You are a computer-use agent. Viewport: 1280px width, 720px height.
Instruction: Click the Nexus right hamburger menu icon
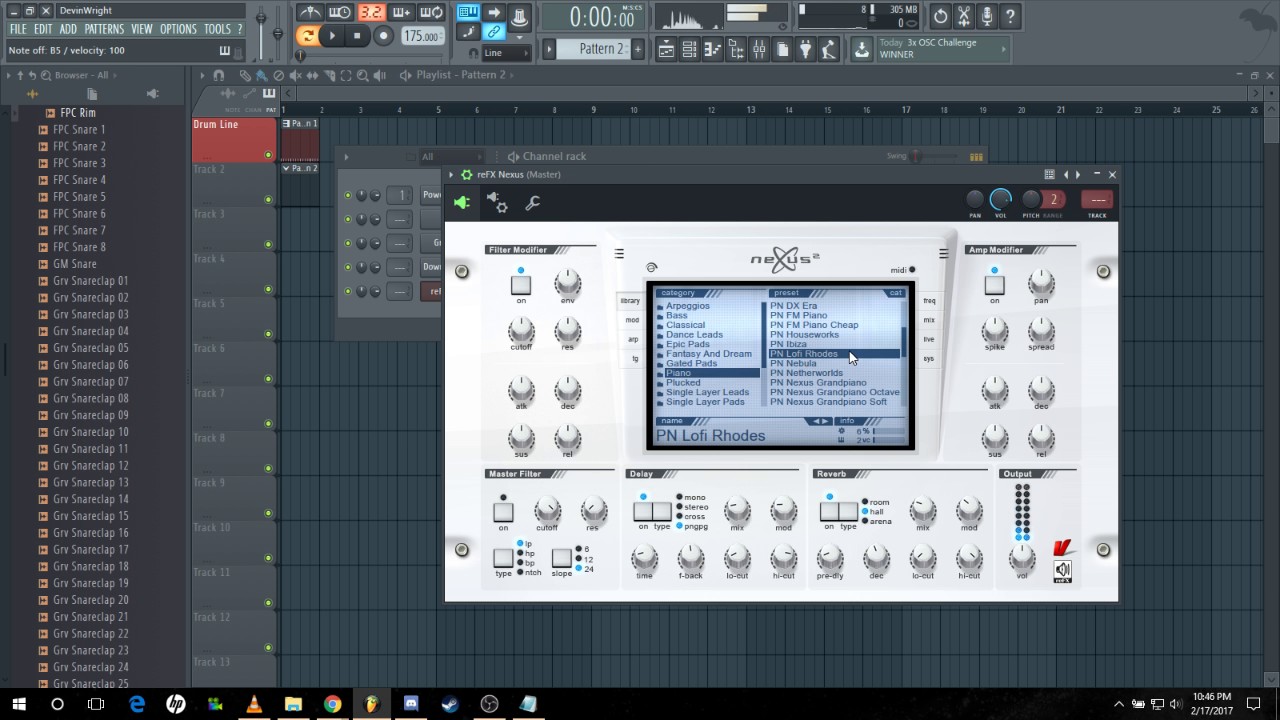pyautogui.click(x=943, y=254)
